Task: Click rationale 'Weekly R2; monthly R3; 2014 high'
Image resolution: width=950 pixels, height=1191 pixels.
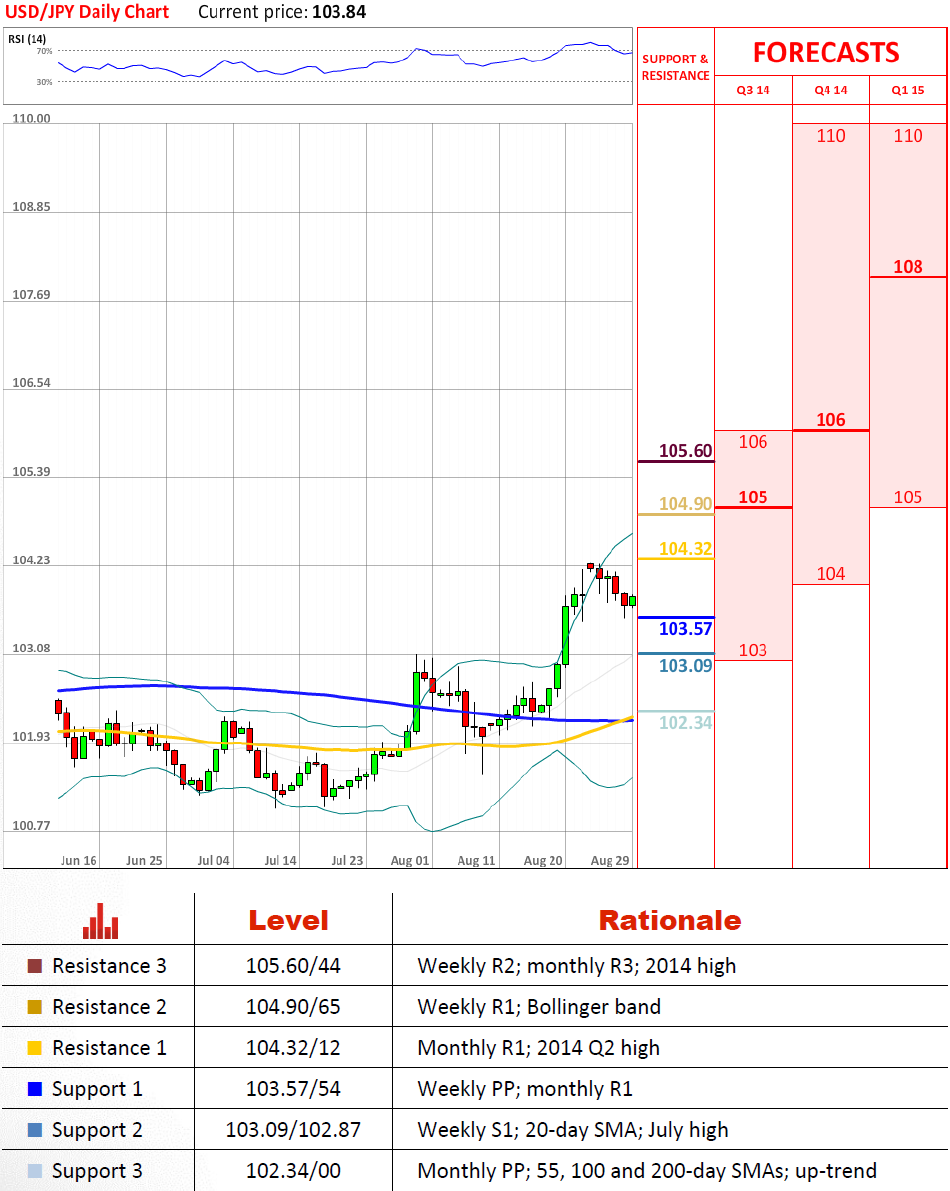Action: point(577,966)
